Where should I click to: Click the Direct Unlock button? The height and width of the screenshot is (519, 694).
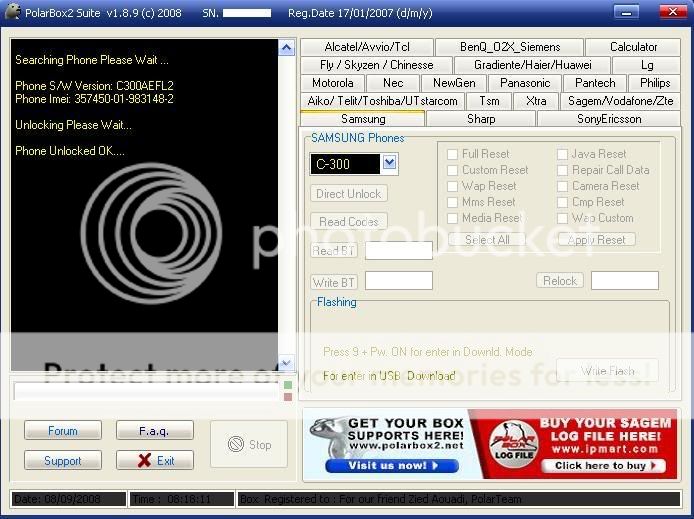(349, 194)
